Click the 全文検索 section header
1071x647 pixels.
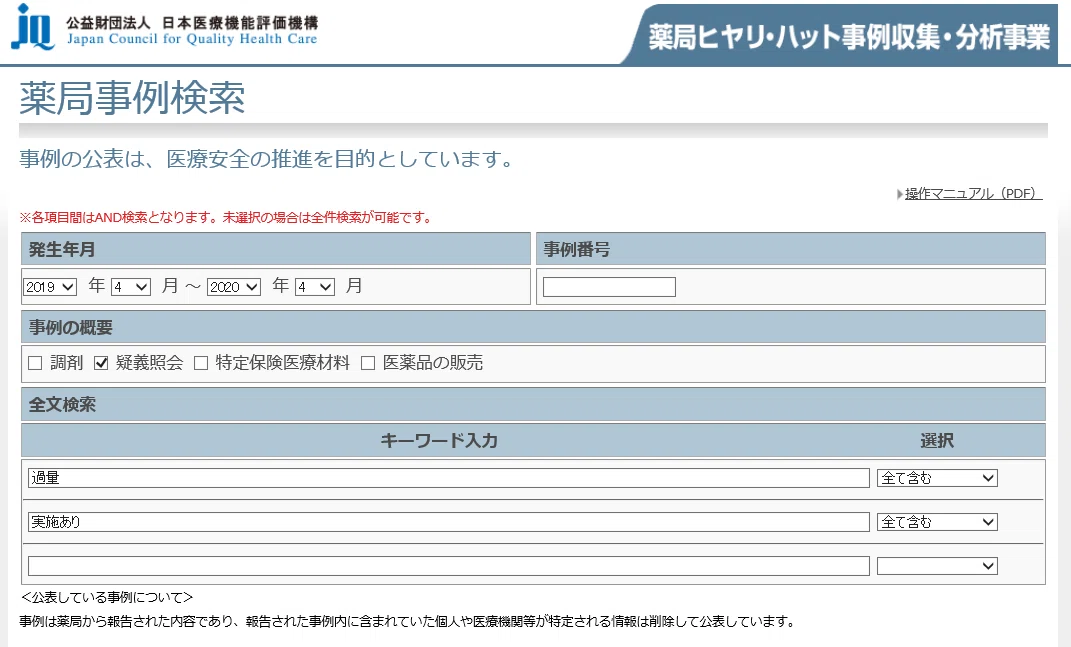[x=533, y=404]
